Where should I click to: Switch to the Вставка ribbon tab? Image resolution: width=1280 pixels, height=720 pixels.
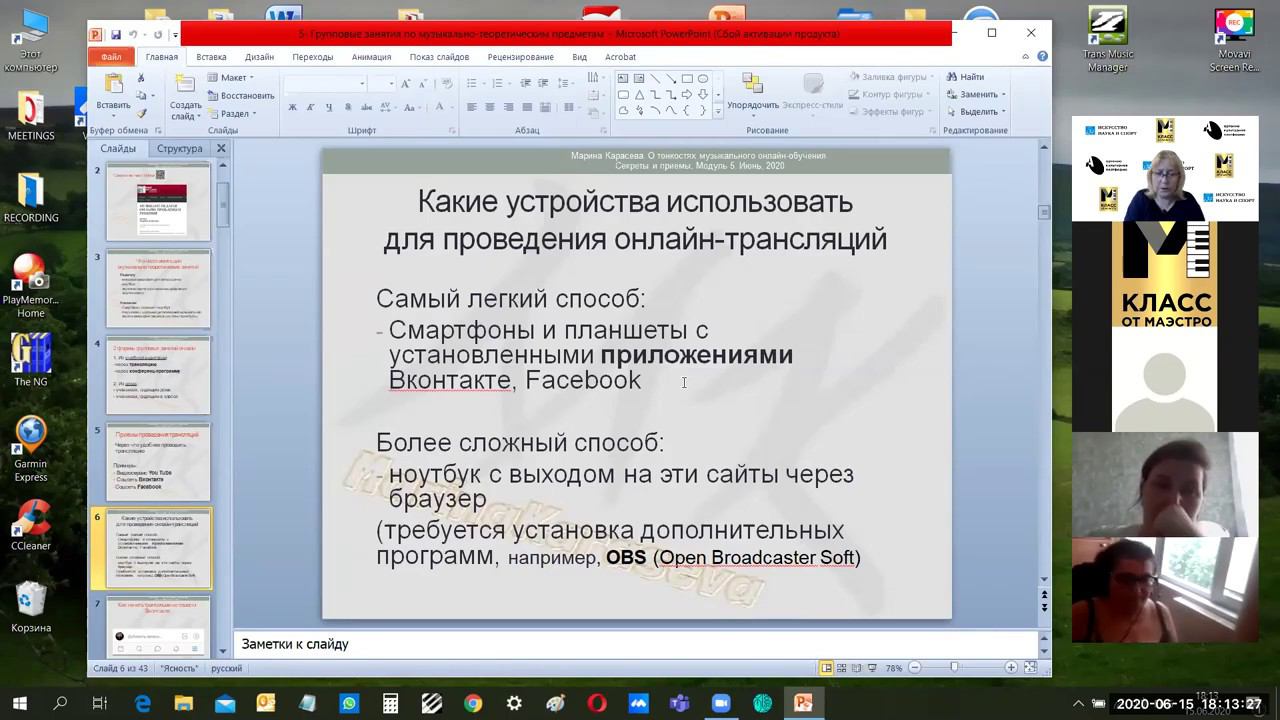pyautogui.click(x=211, y=57)
